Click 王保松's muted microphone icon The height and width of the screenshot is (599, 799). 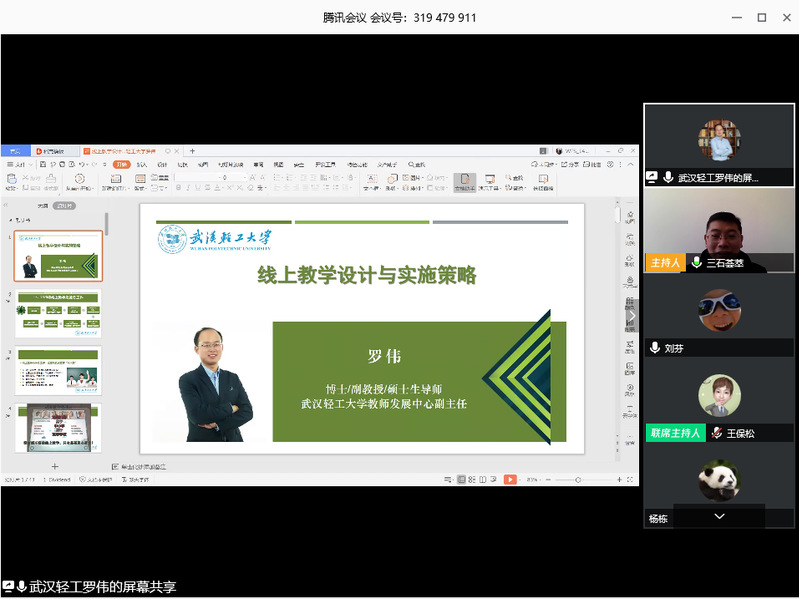coord(716,433)
